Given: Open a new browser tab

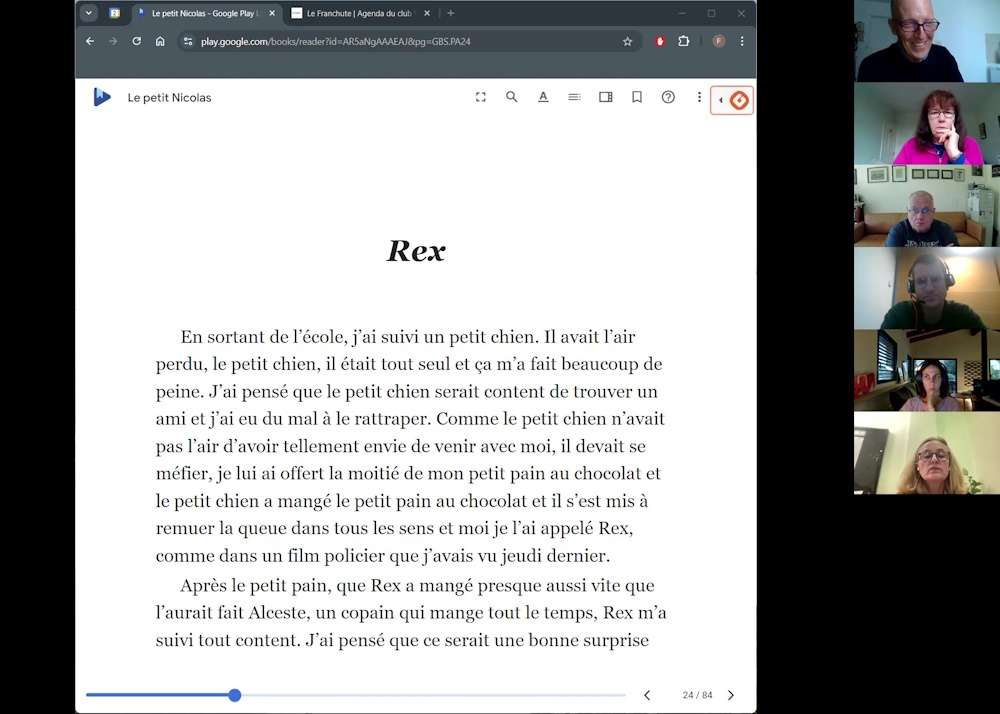Looking at the screenshot, I should (450, 13).
